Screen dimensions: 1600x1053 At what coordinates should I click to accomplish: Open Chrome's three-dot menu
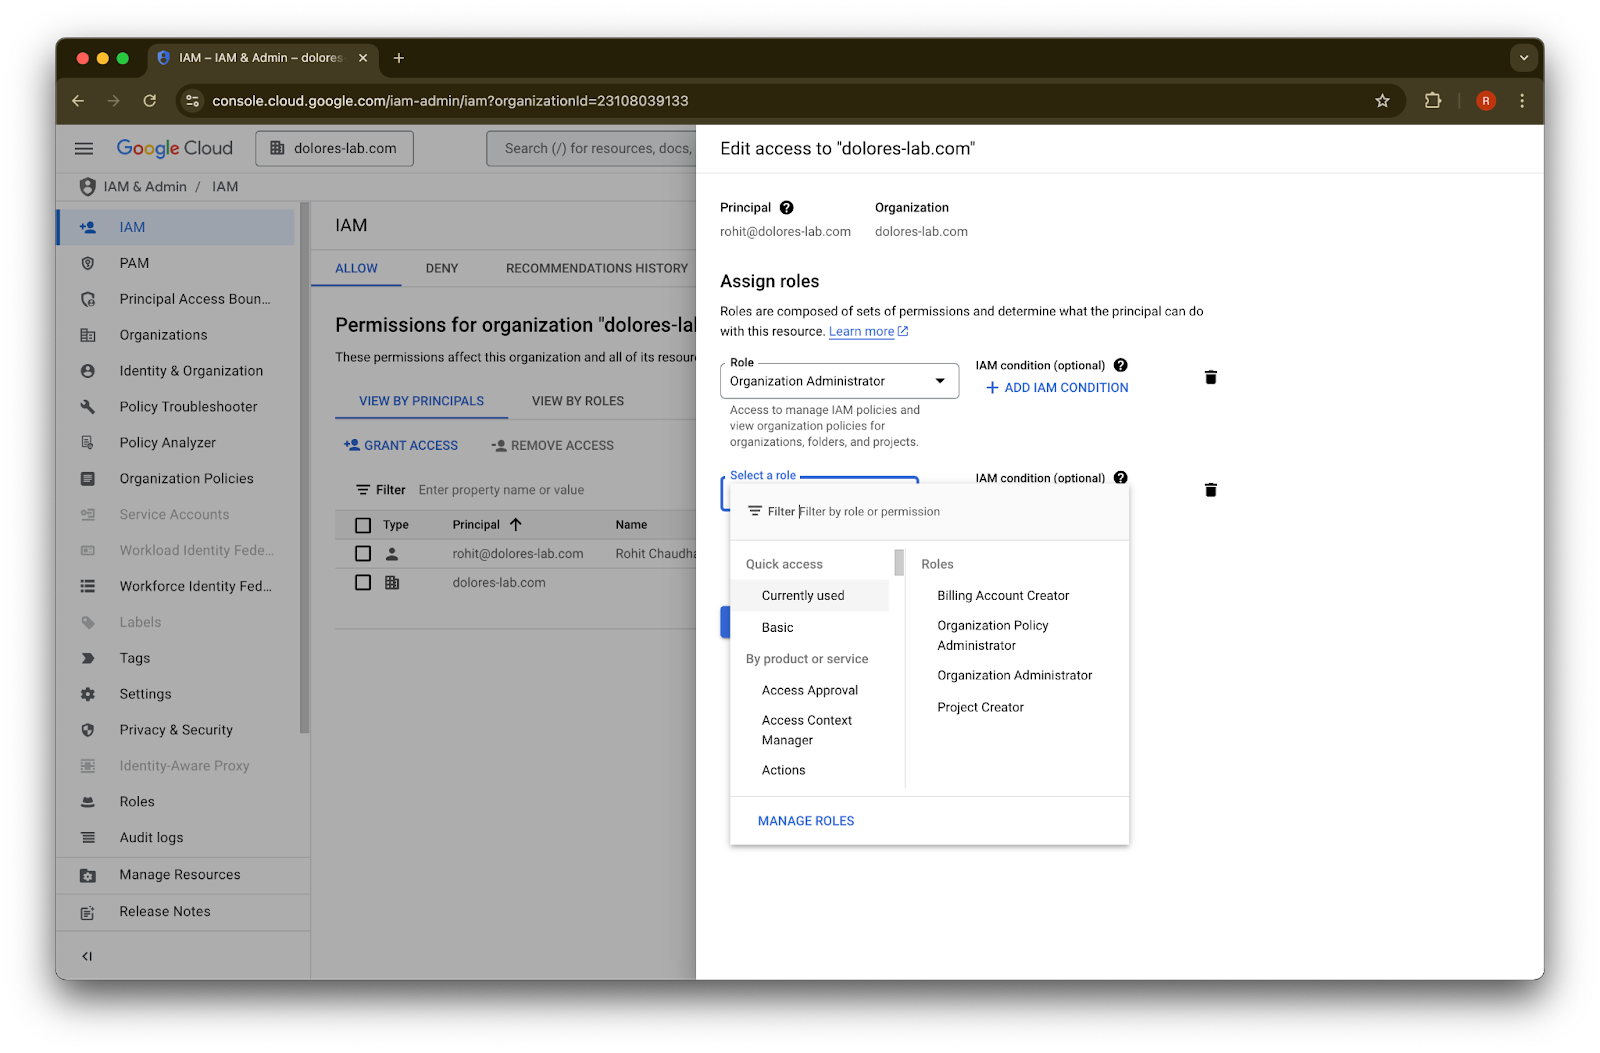(x=1522, y=101)
